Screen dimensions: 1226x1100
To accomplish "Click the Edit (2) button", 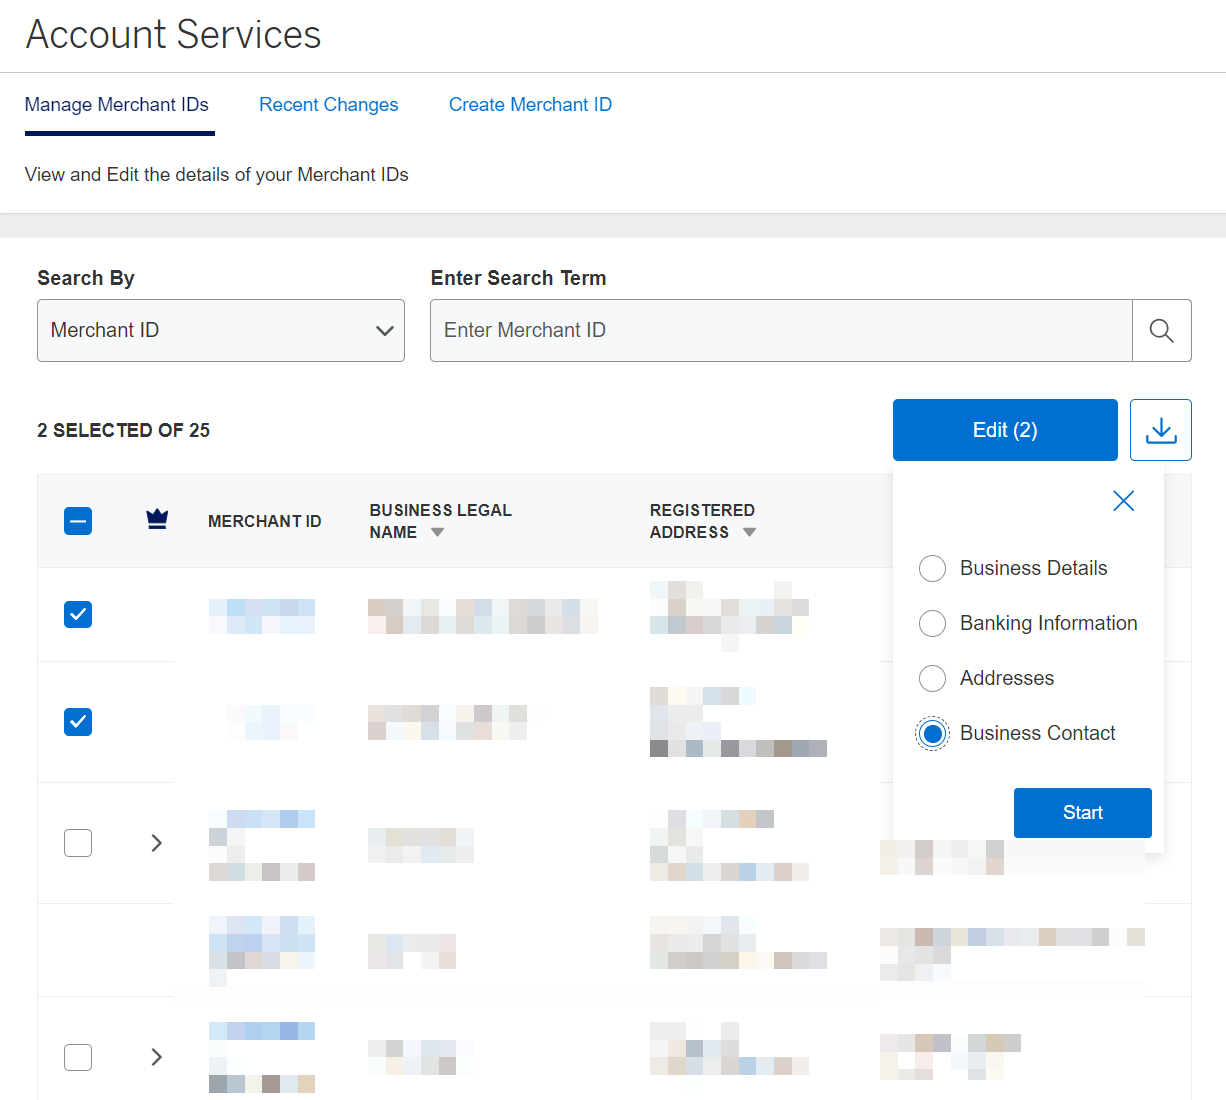I will tap(1004, 429).
